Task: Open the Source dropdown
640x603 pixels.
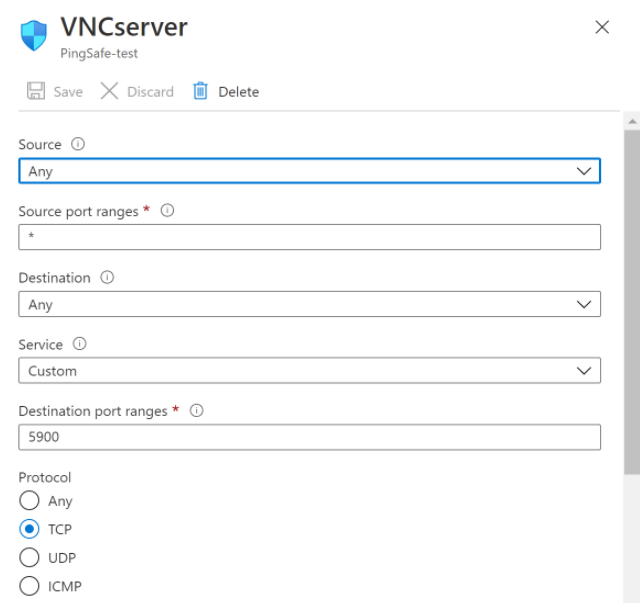Action: tap(309, 171)
